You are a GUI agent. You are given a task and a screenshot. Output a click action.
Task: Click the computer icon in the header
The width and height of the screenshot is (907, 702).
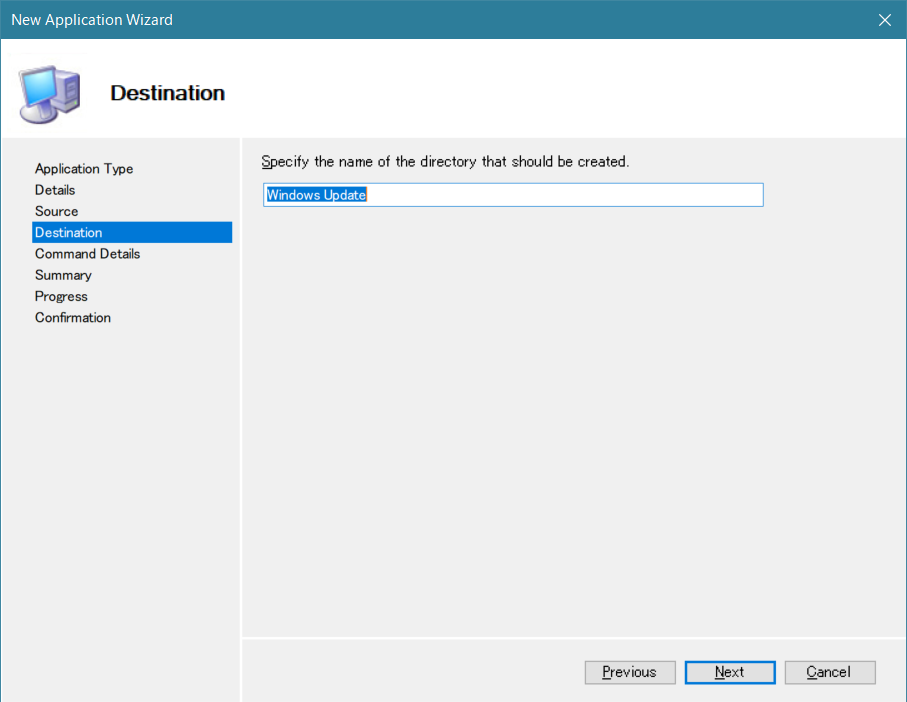[50, 94]
